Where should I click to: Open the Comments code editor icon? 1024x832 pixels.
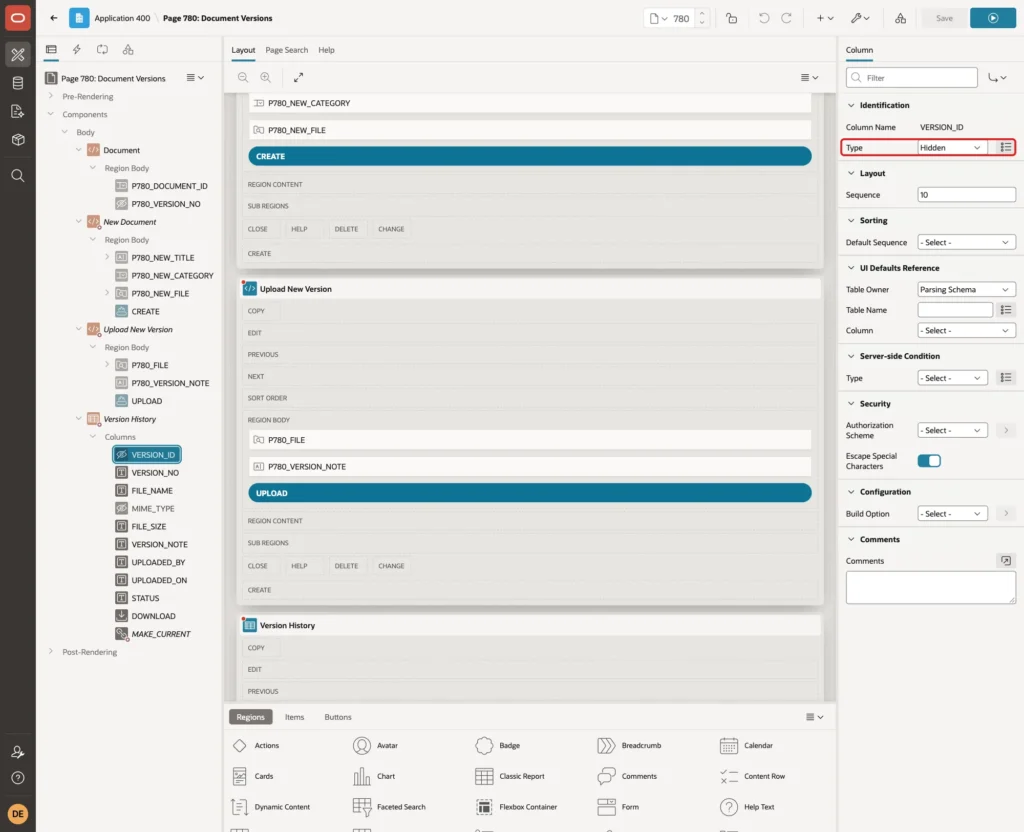pyautogui.click(x=1006, y=560)
